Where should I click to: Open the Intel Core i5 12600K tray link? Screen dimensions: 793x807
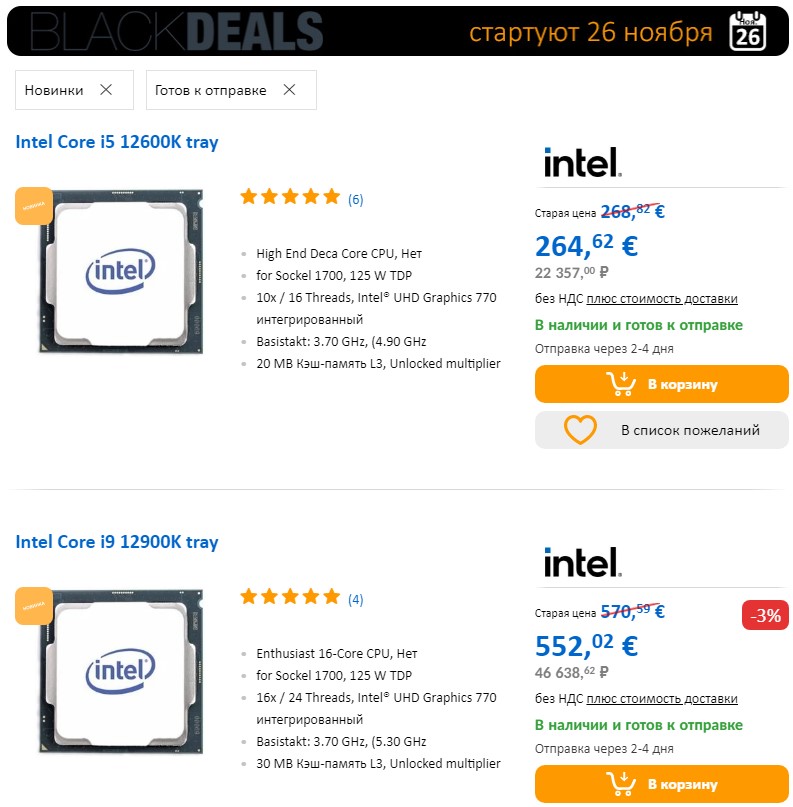tap(117, 142)
